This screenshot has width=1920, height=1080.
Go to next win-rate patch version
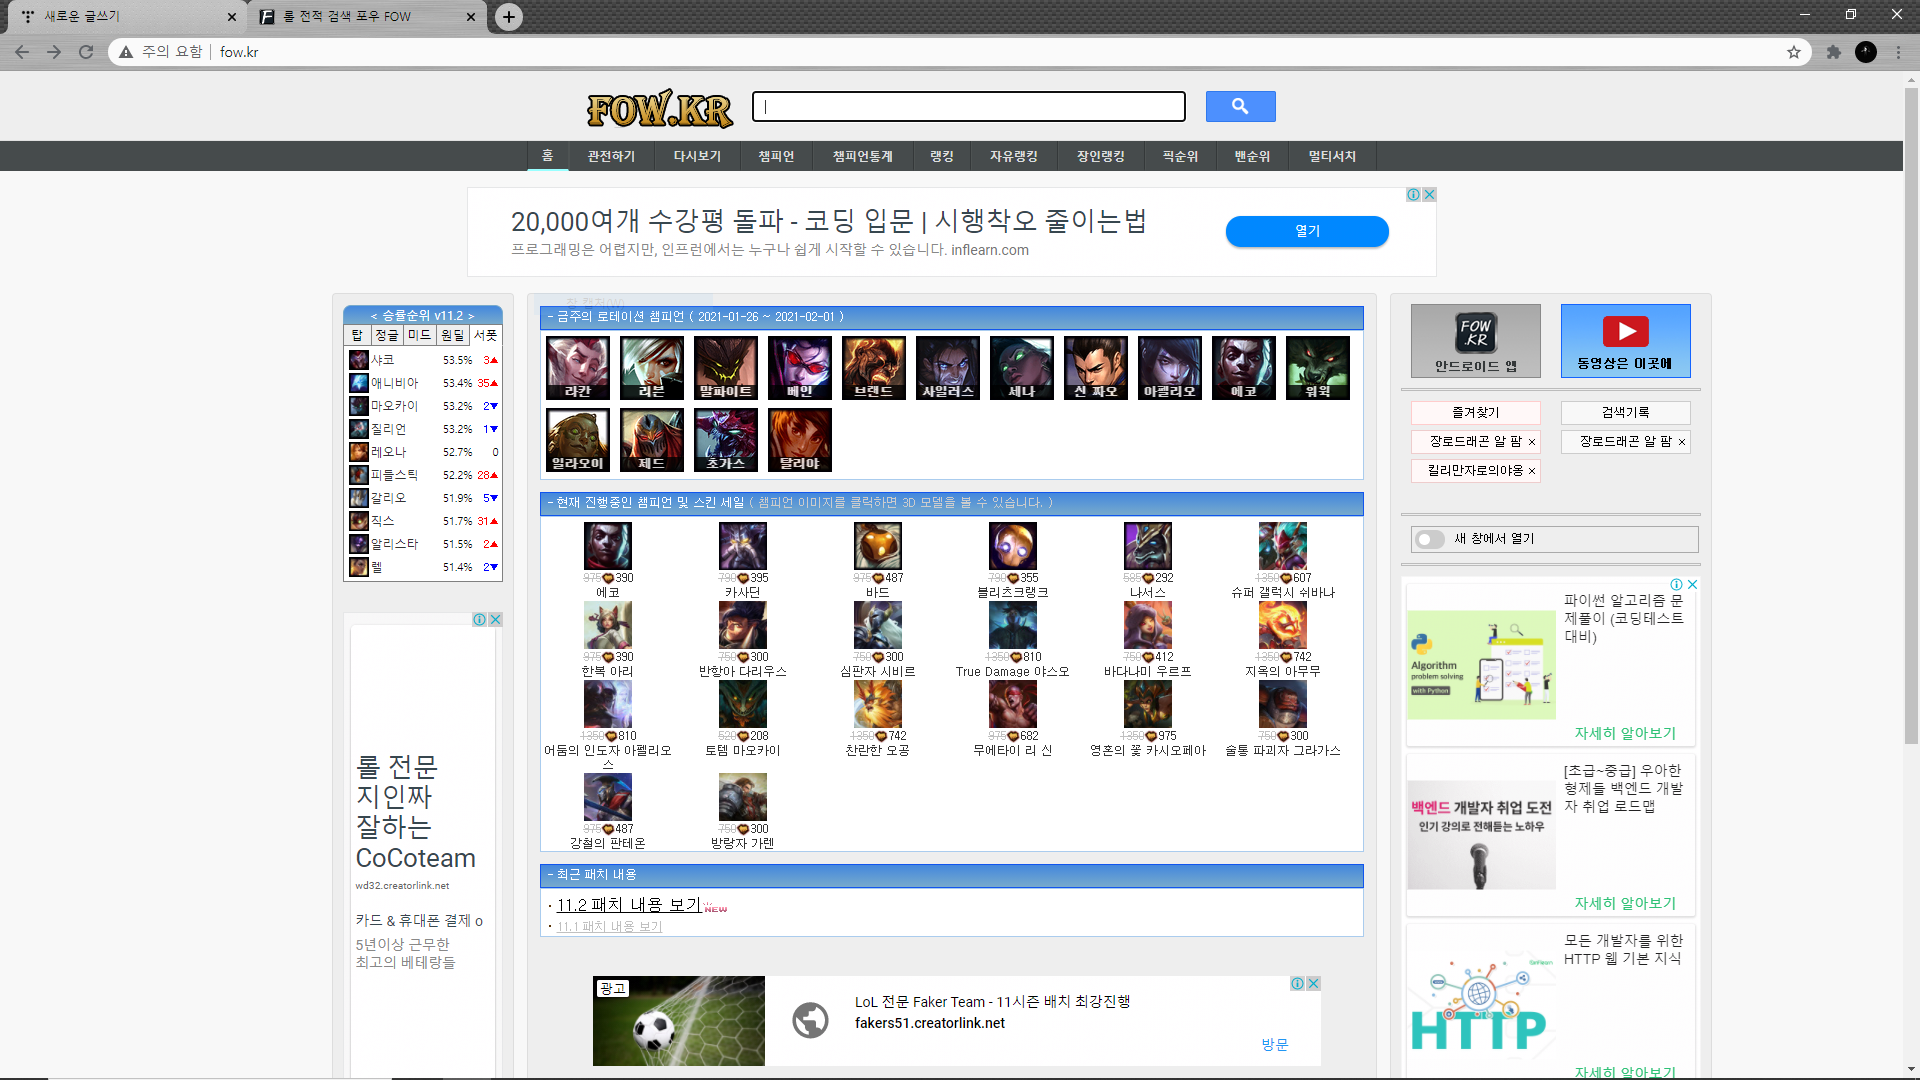(471, 316)
